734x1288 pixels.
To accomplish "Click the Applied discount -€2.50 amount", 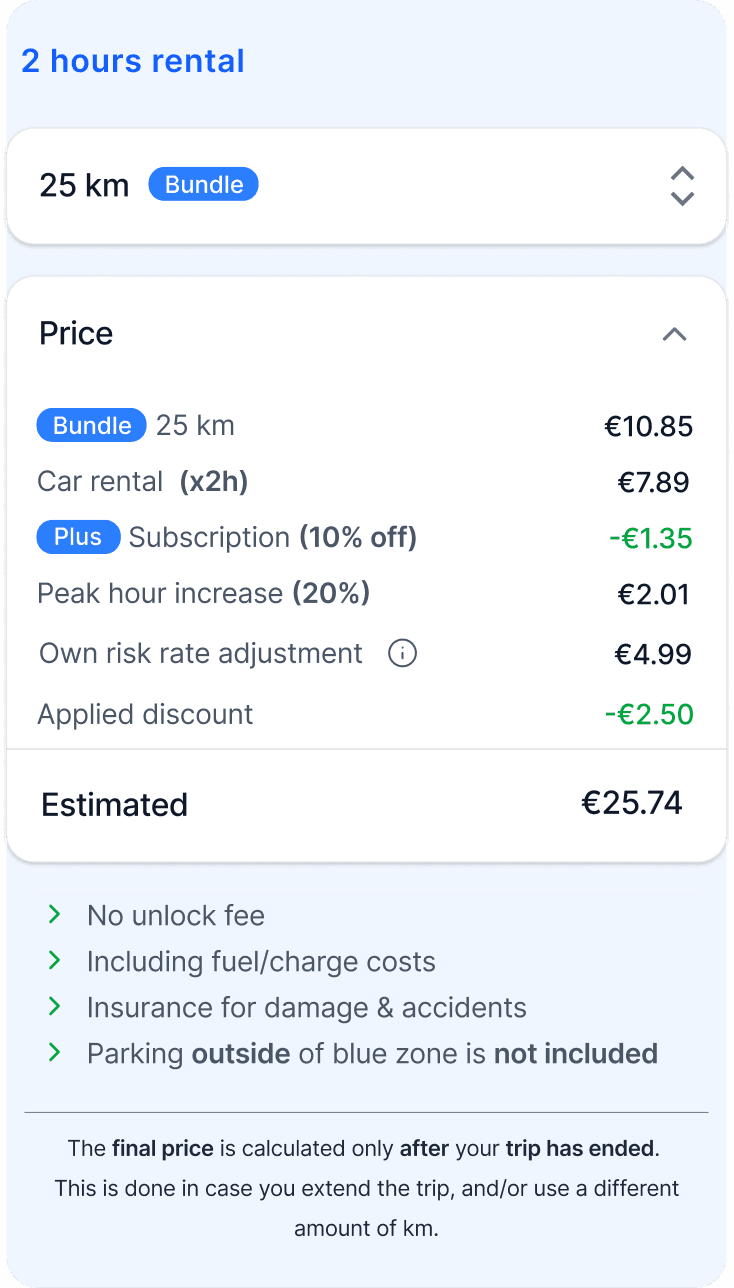I will point(649,715).
